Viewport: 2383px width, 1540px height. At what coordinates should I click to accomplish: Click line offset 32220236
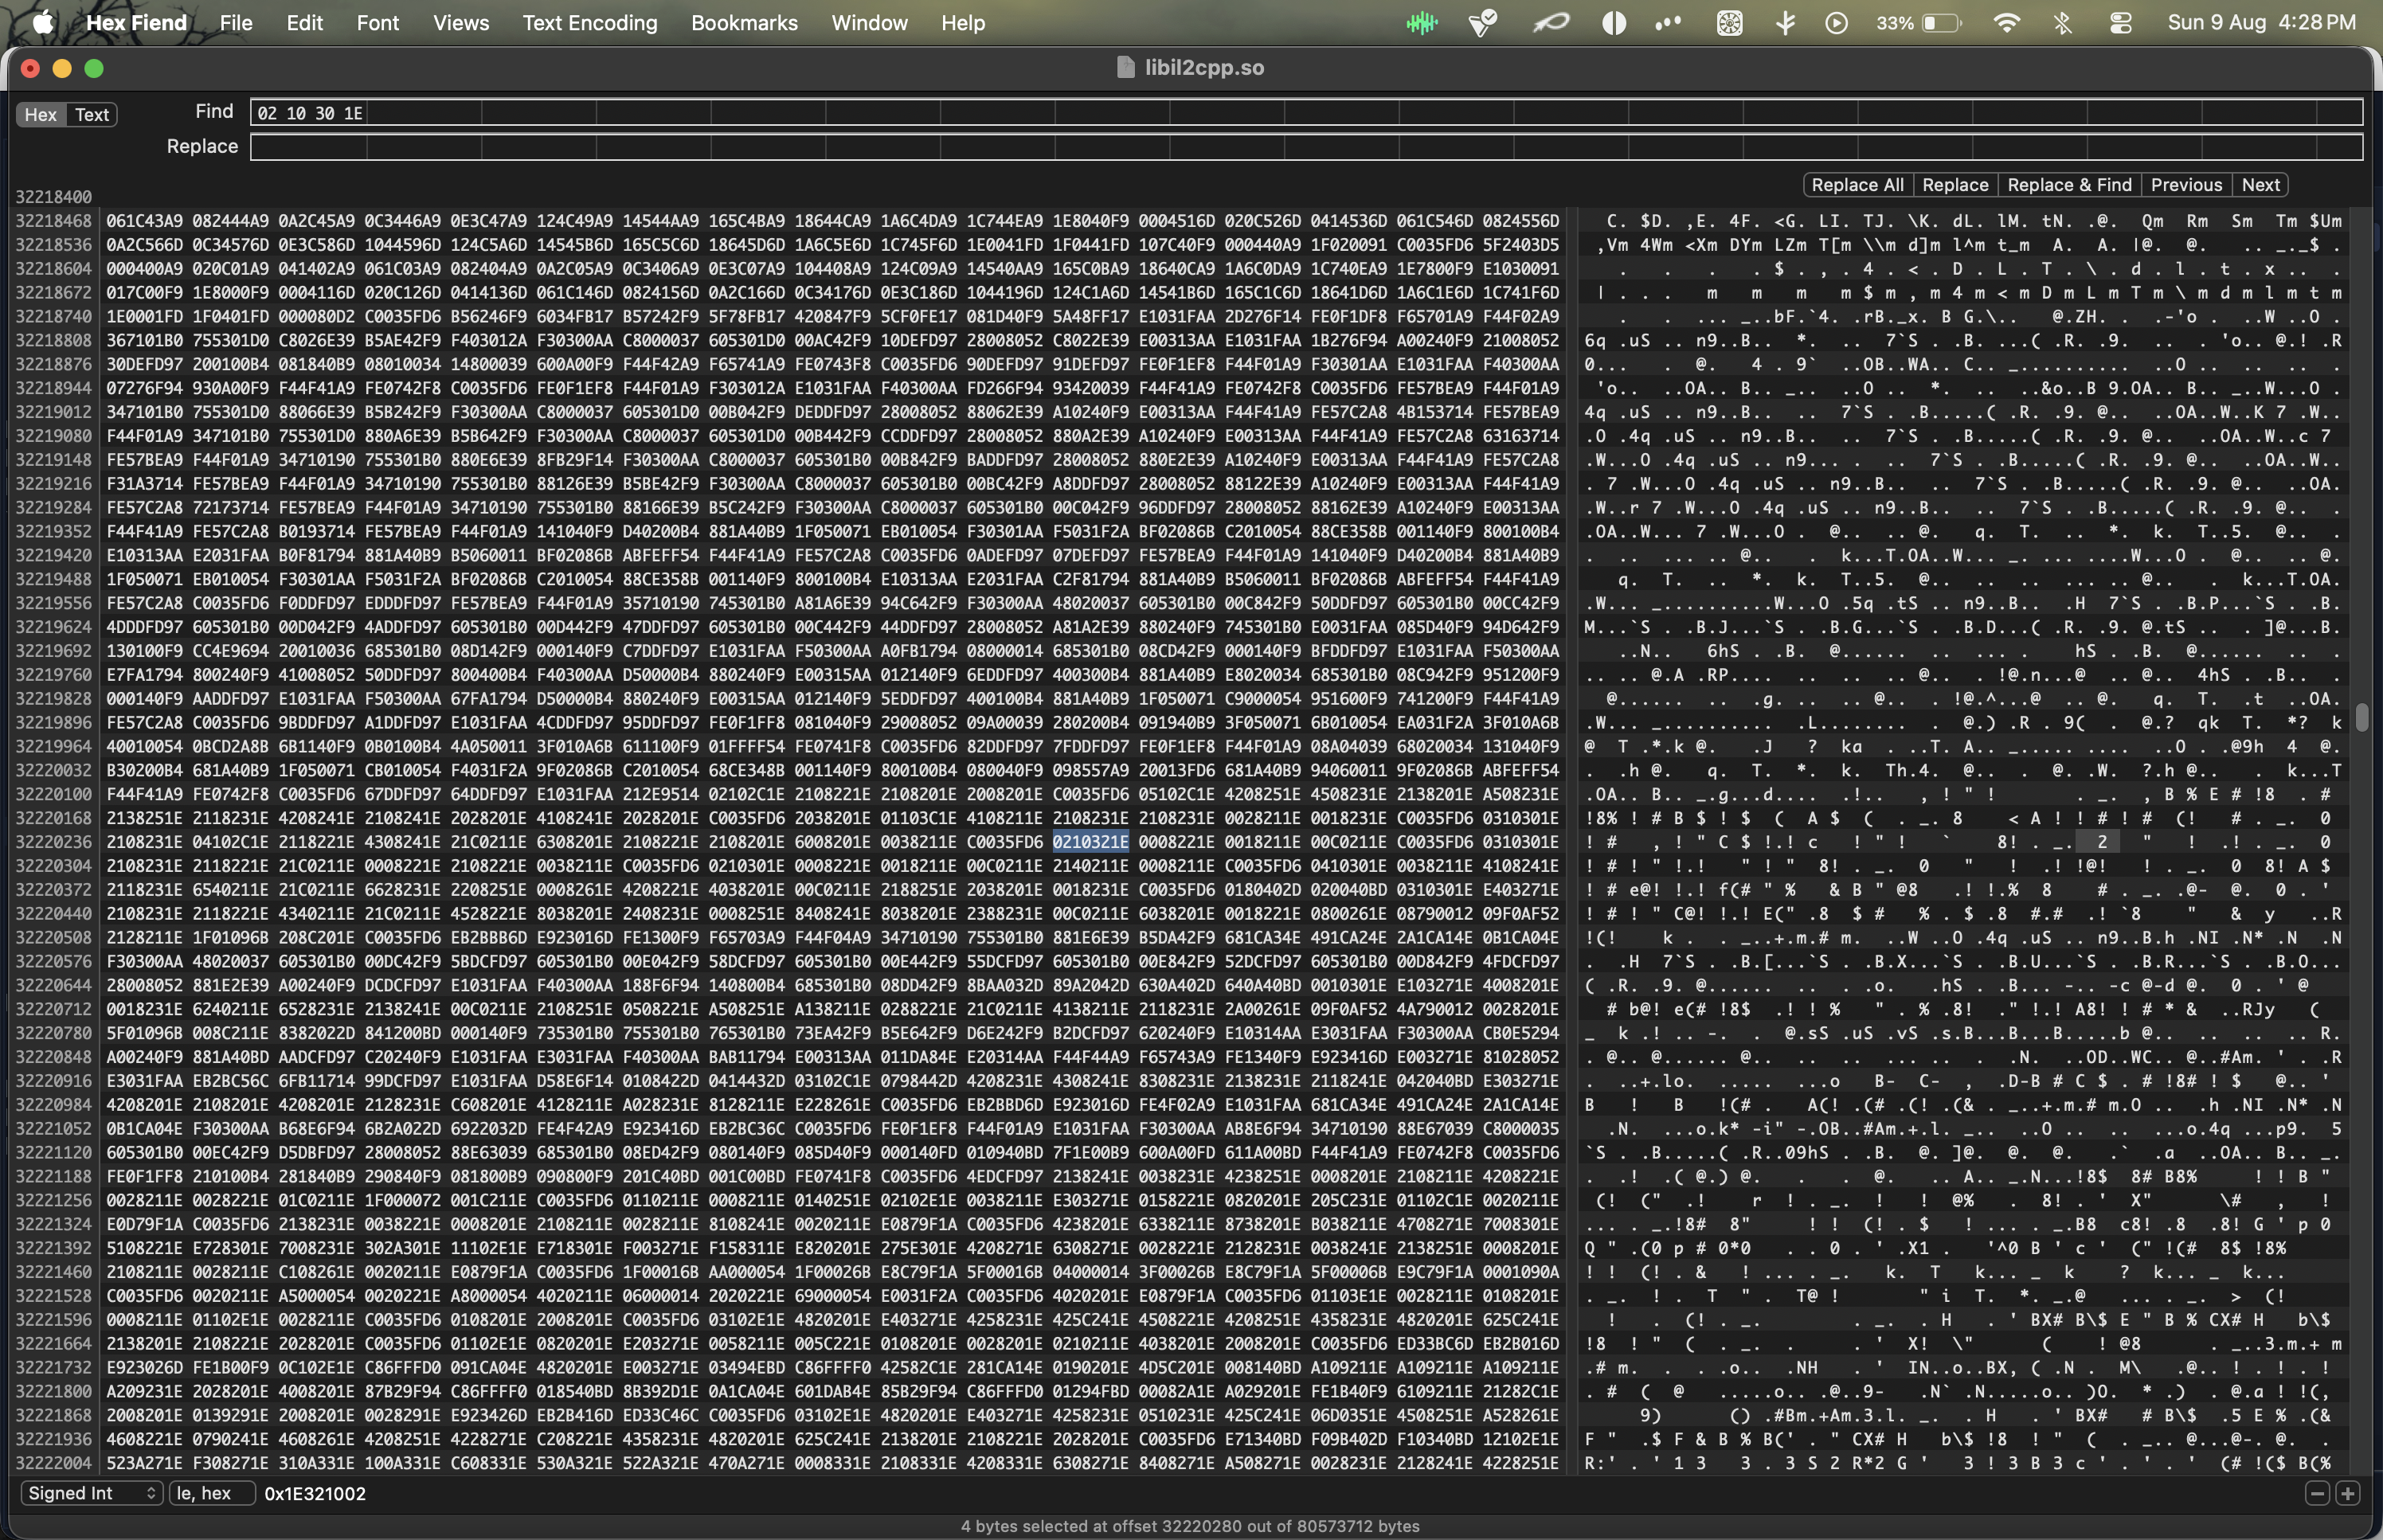click(x=53, y=842)
